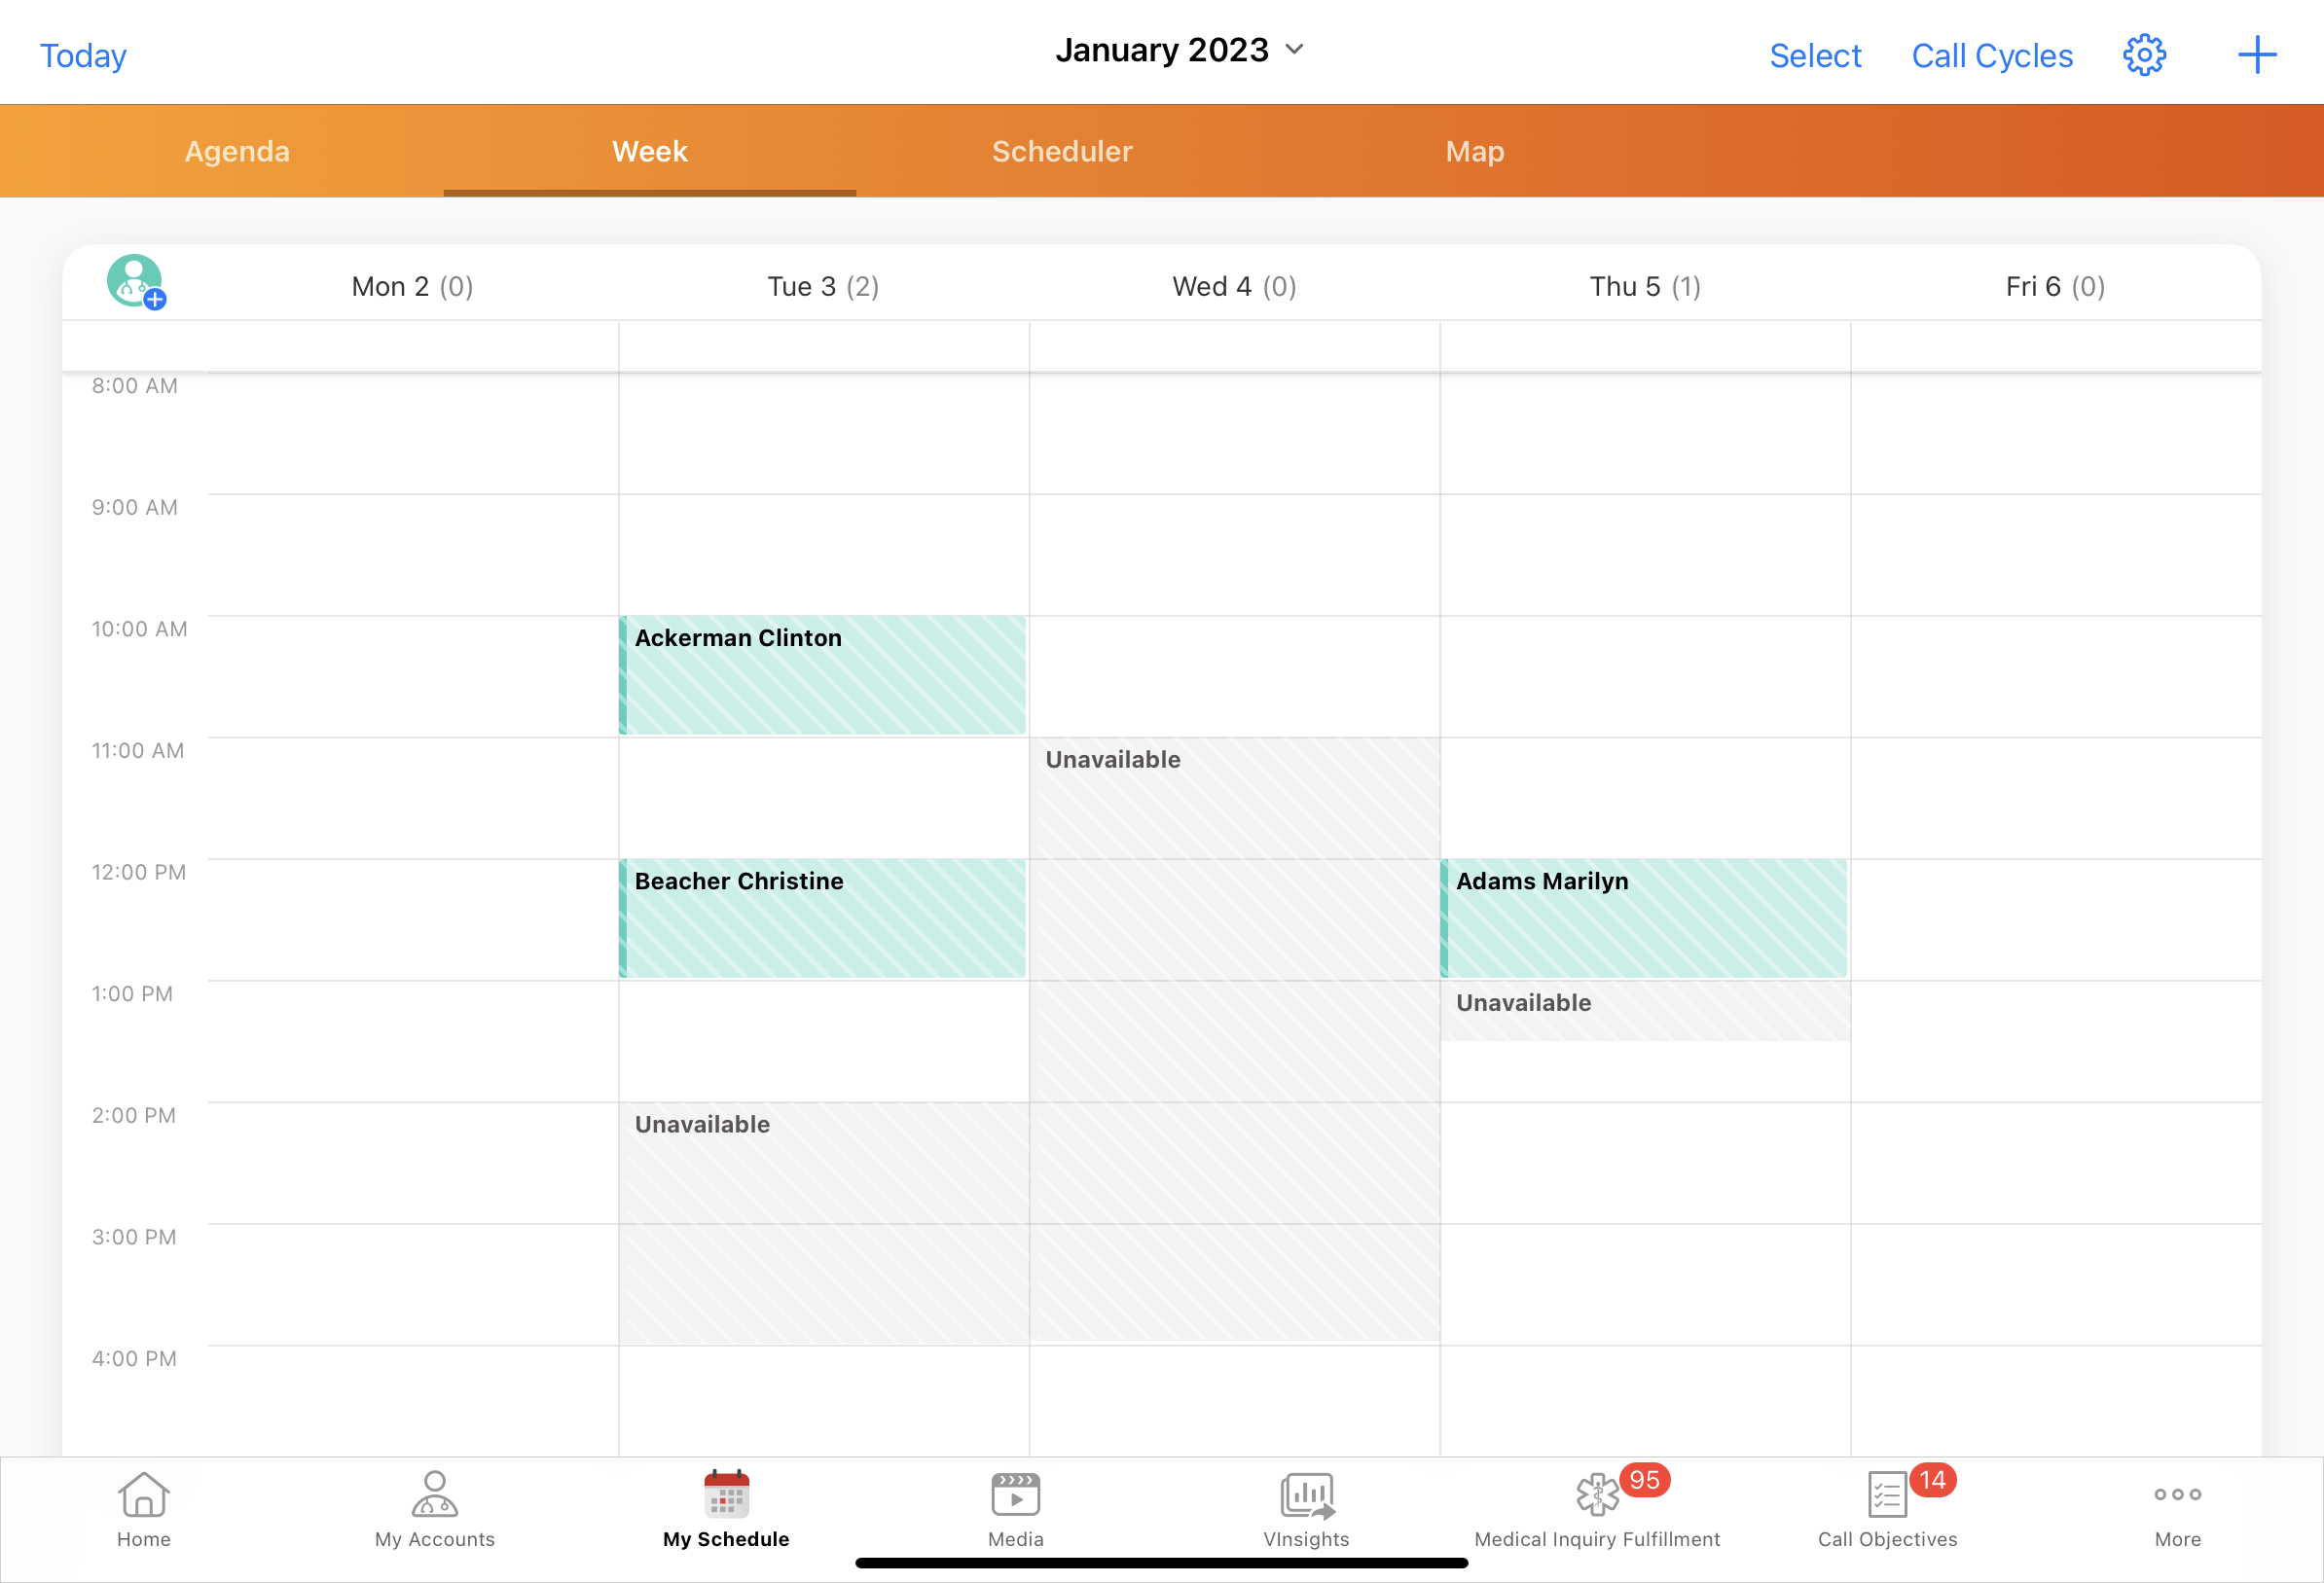Screen dimensions: 2324x1583
Task: Open Call Cycles
Action: [1991, 56]
